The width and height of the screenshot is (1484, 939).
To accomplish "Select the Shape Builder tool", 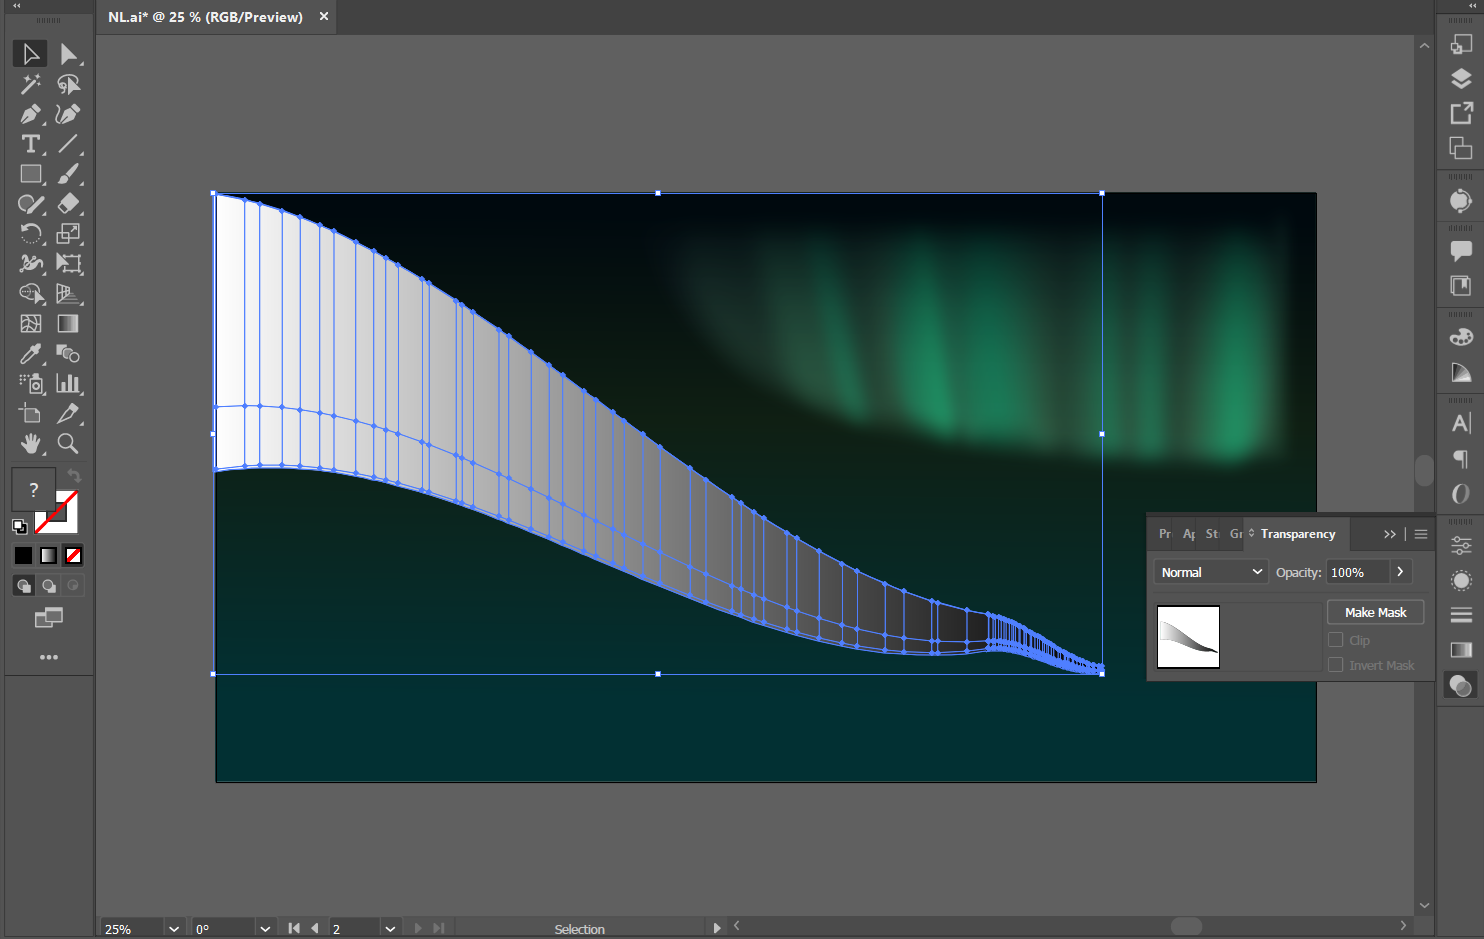I will click(x=30, y=294).
